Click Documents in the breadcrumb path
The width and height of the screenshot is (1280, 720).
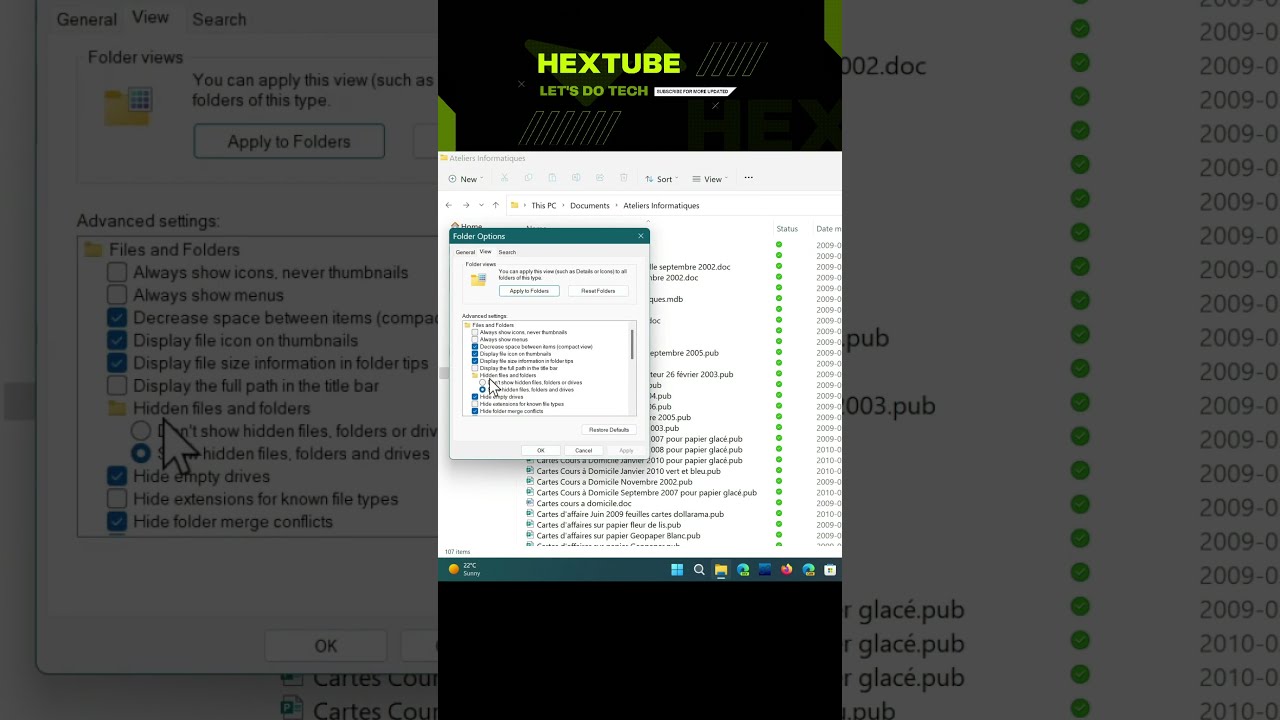tap(590, 205)
